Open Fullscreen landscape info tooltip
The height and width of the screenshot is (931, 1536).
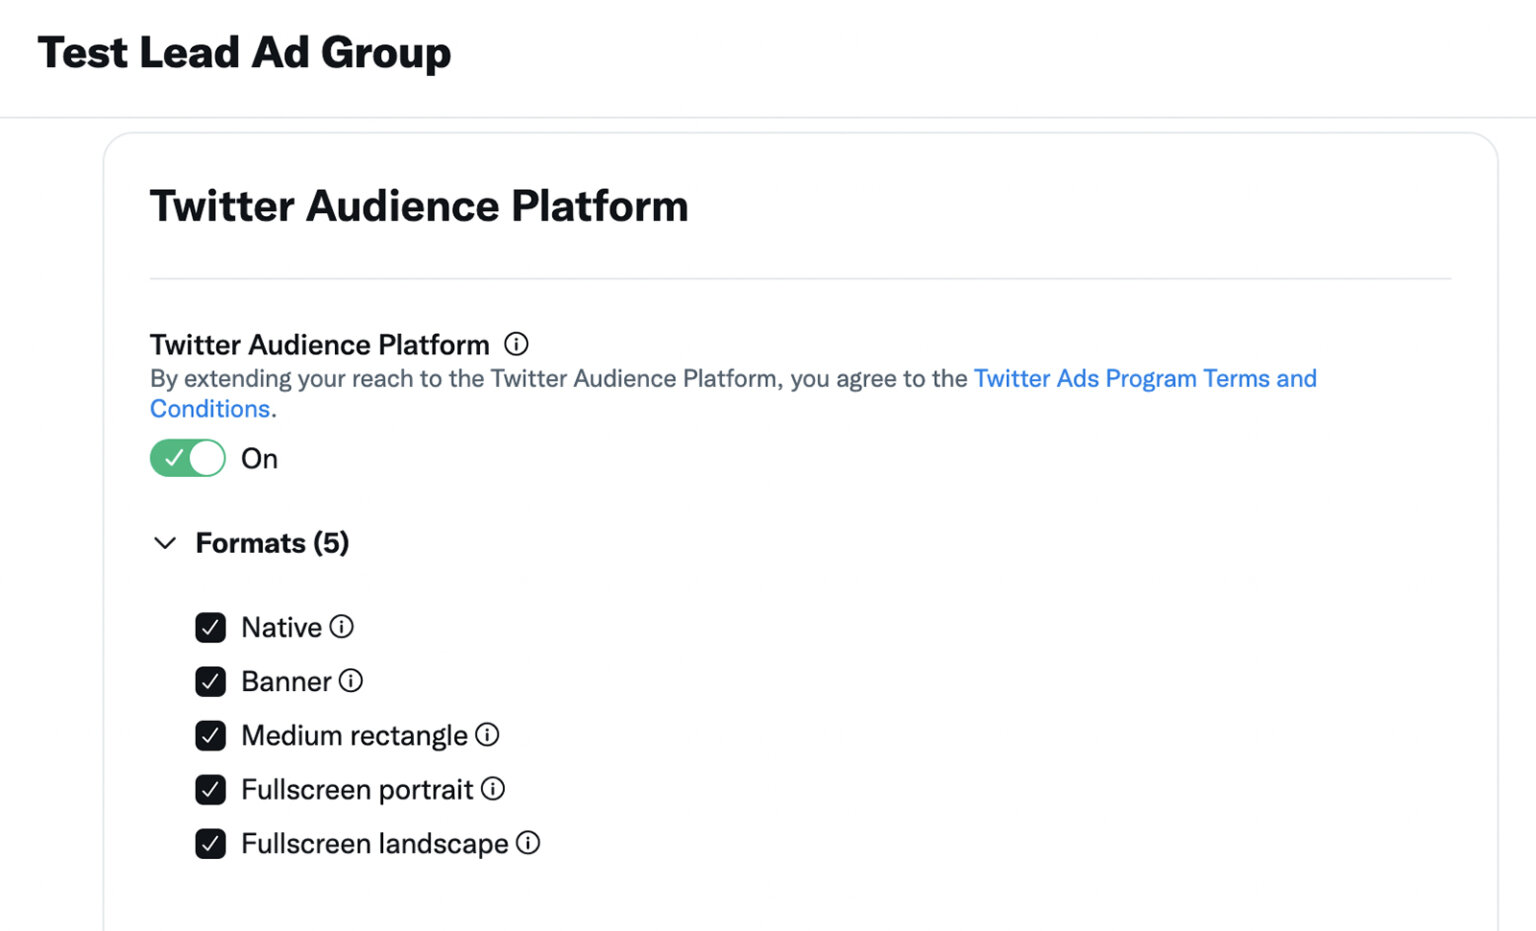pos(529,843)
